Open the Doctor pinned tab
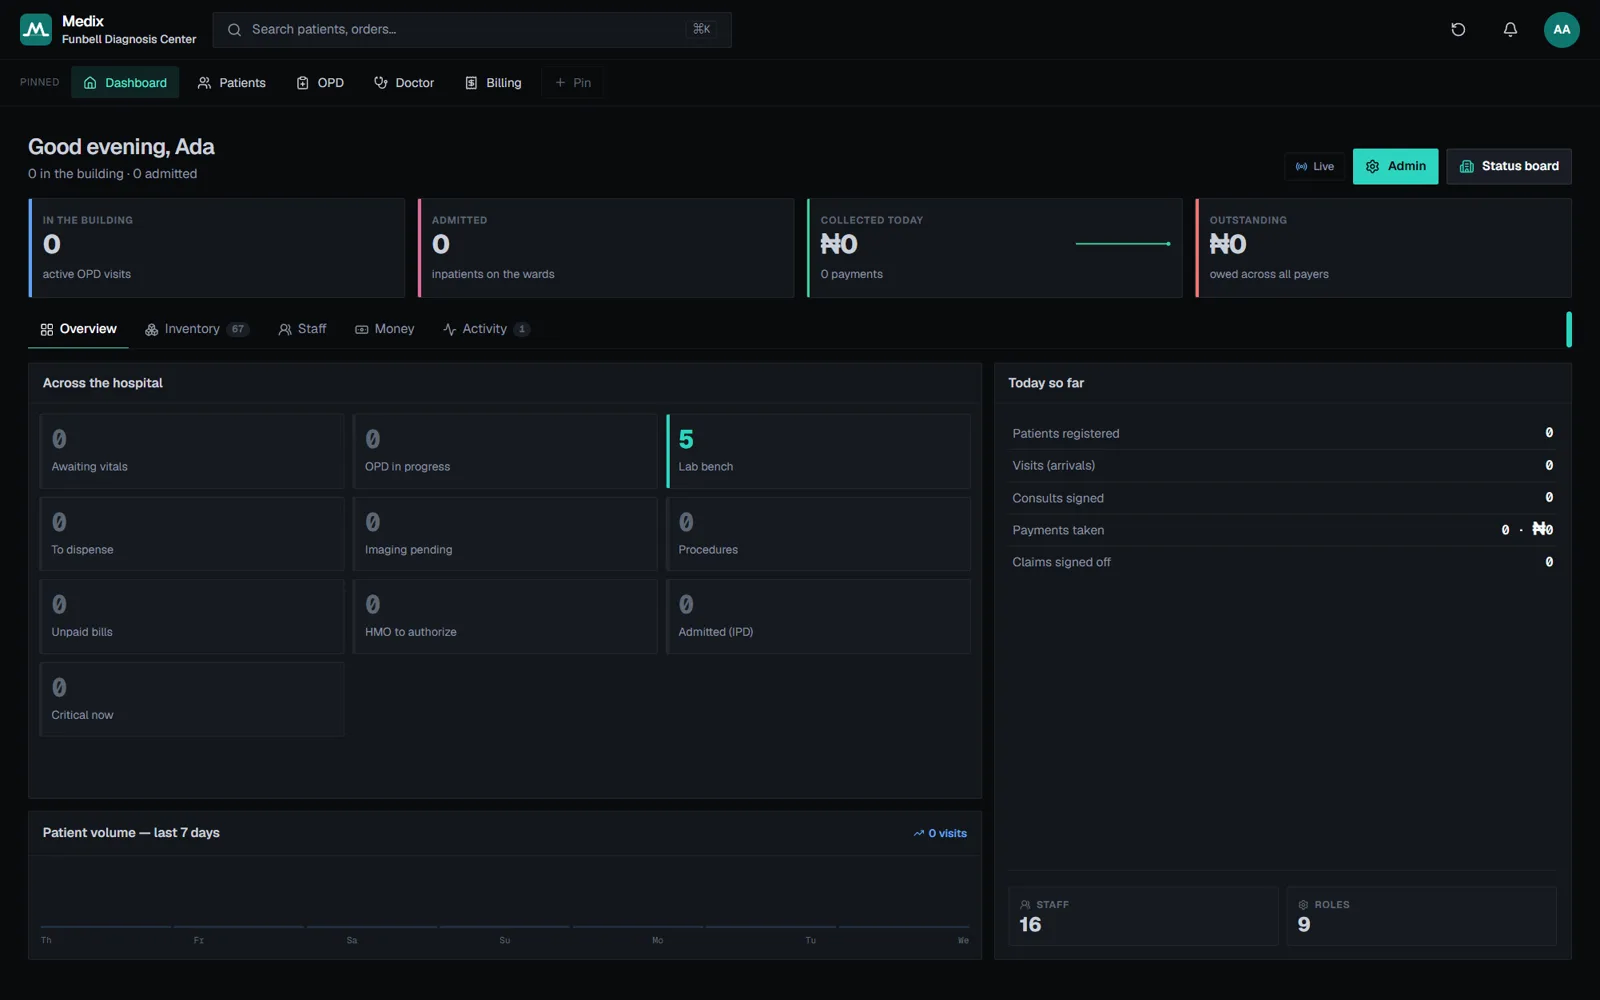This screenshot has width=1600, height=1000. pos(404,82)
